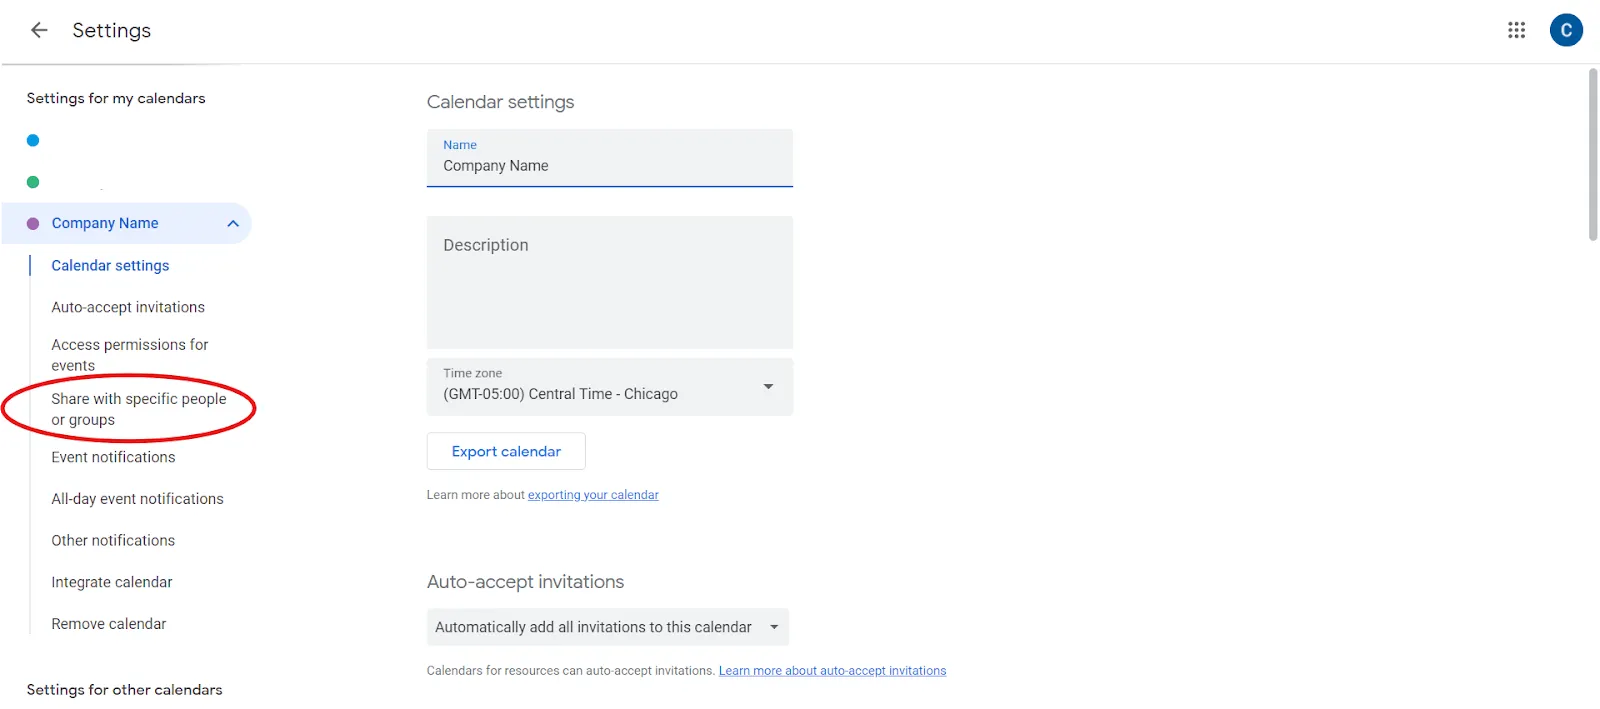Click the Settings for other calendars heading
Viewport: 1600px width, 709px height.
point(124,690)
